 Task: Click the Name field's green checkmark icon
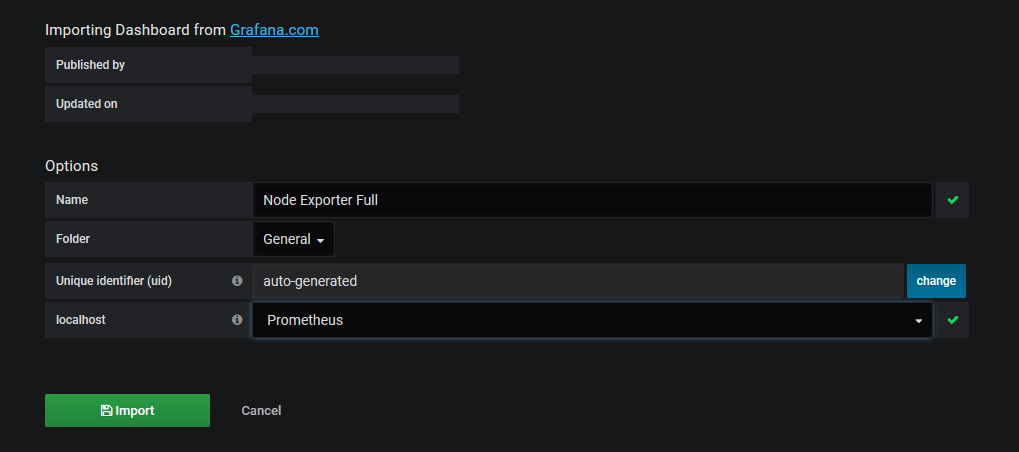click(953, 200)
